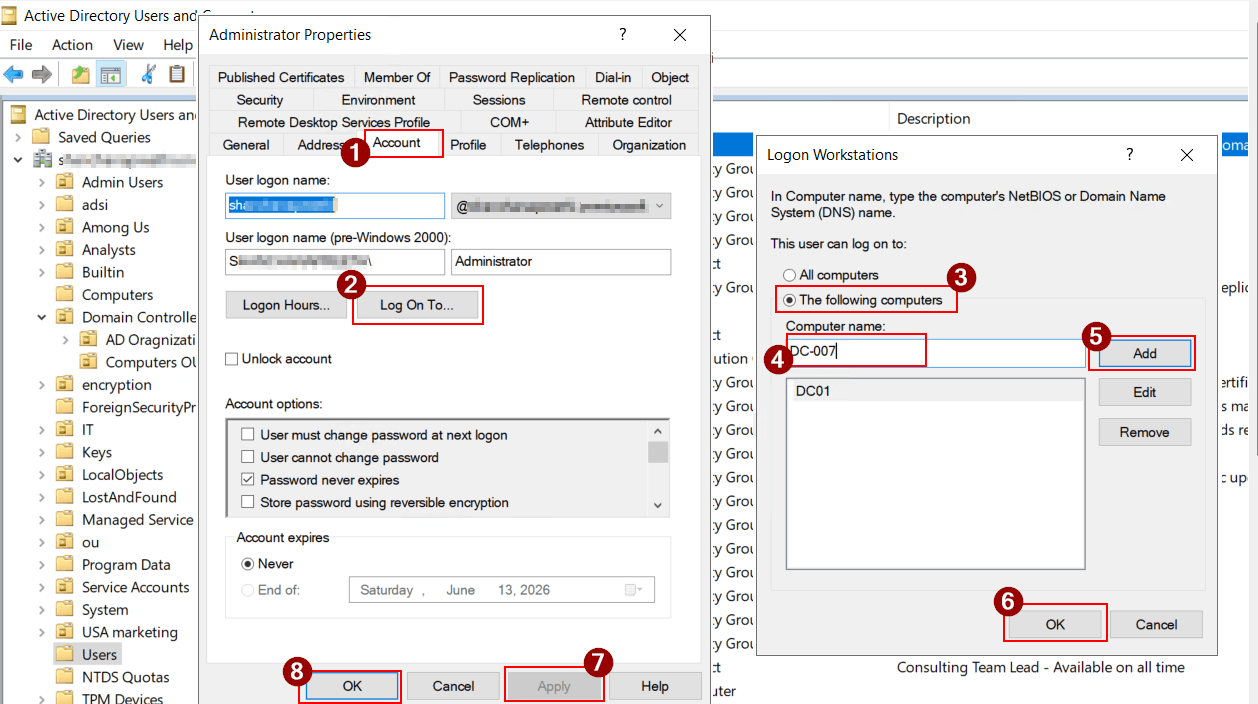Expand the LocalObjects tree node
This screenshot has height=704, width=1258.
pos(42,475)
